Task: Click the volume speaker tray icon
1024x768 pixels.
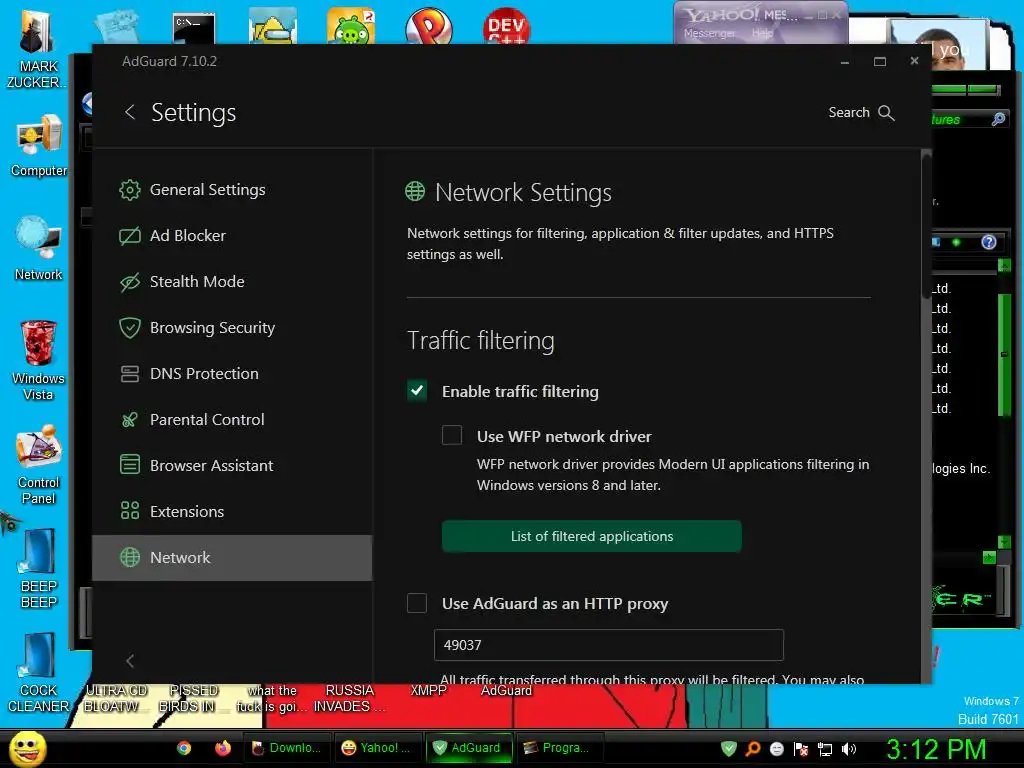Action: point(849,749)
